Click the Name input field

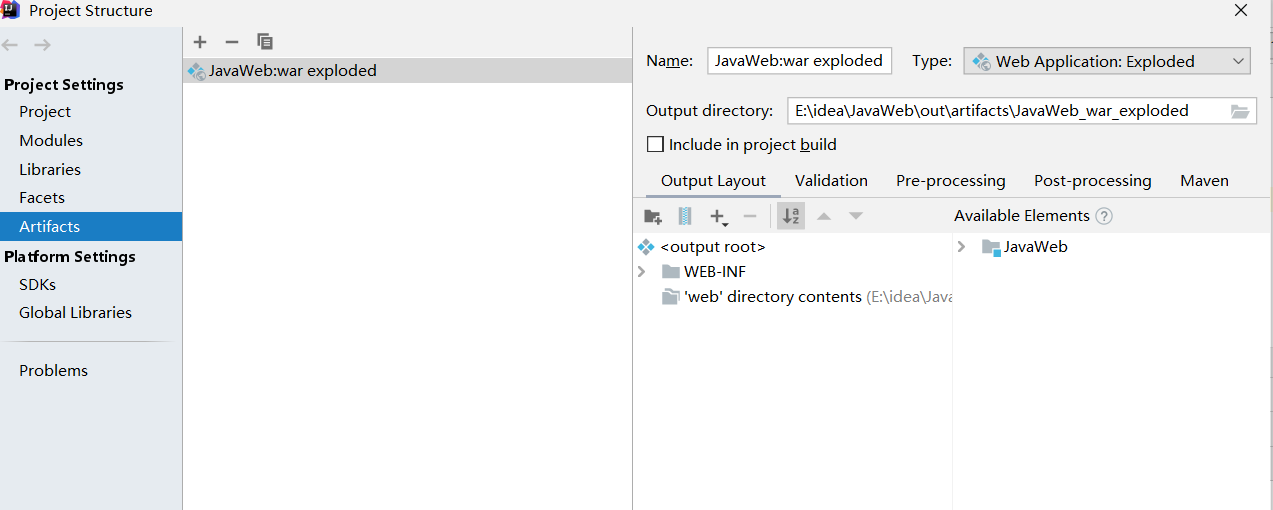click(799, 61)
